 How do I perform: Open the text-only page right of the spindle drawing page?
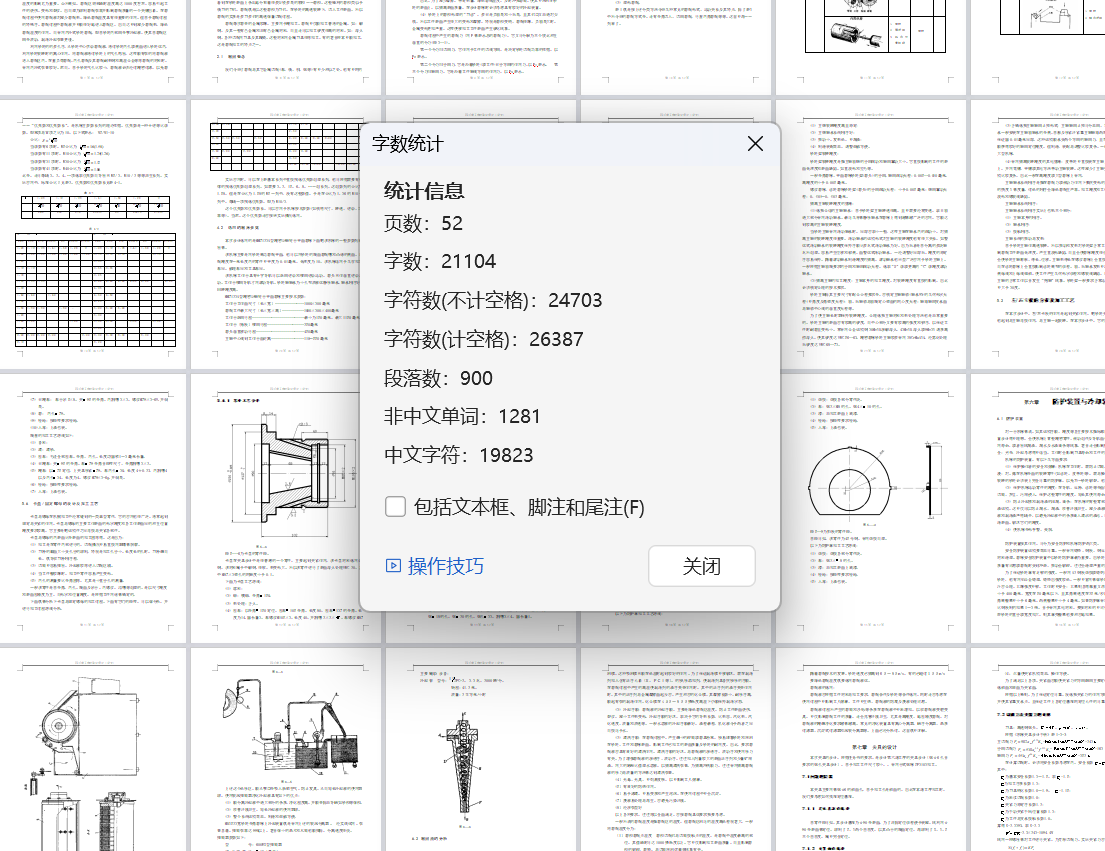[677, 750]
